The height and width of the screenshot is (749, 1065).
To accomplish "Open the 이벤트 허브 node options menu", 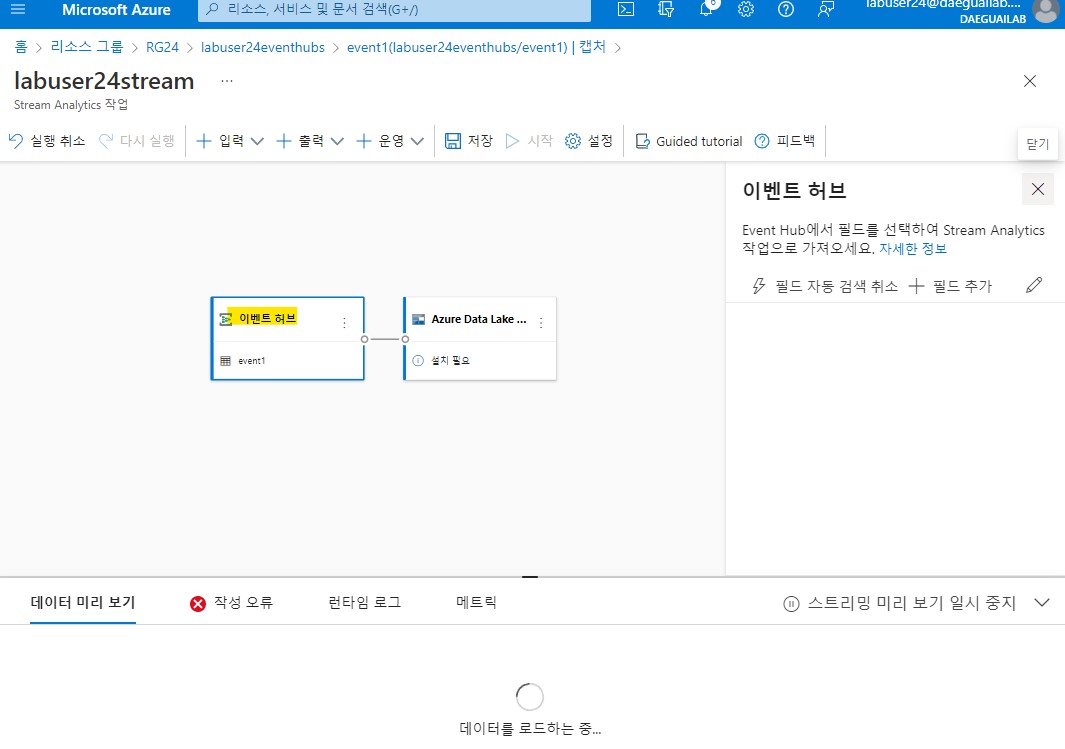I will pyautogui.click(x=344, y=323).
